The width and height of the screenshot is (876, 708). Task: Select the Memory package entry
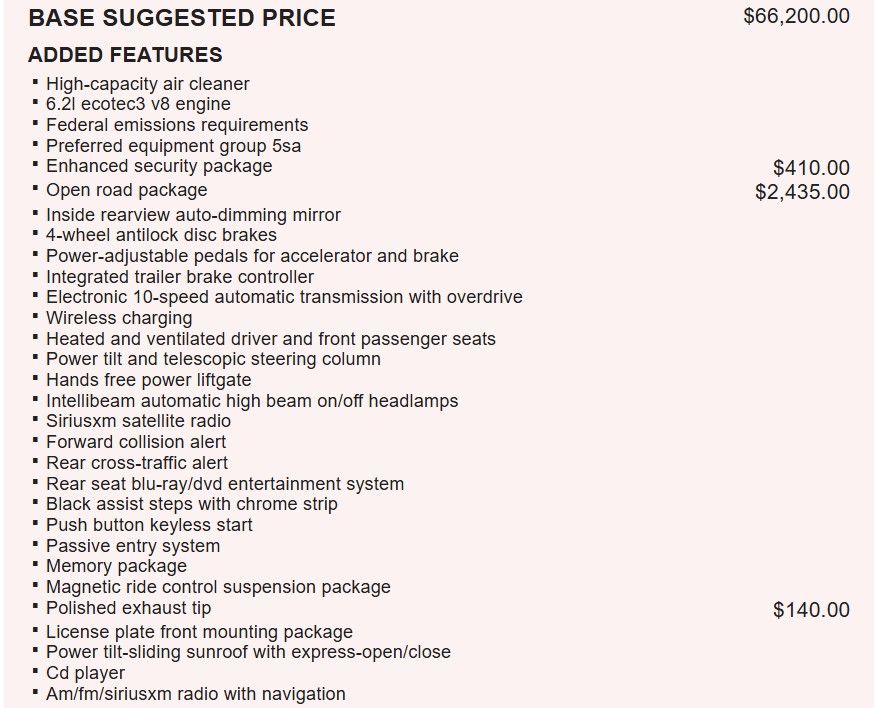click(x=116, y=566)
